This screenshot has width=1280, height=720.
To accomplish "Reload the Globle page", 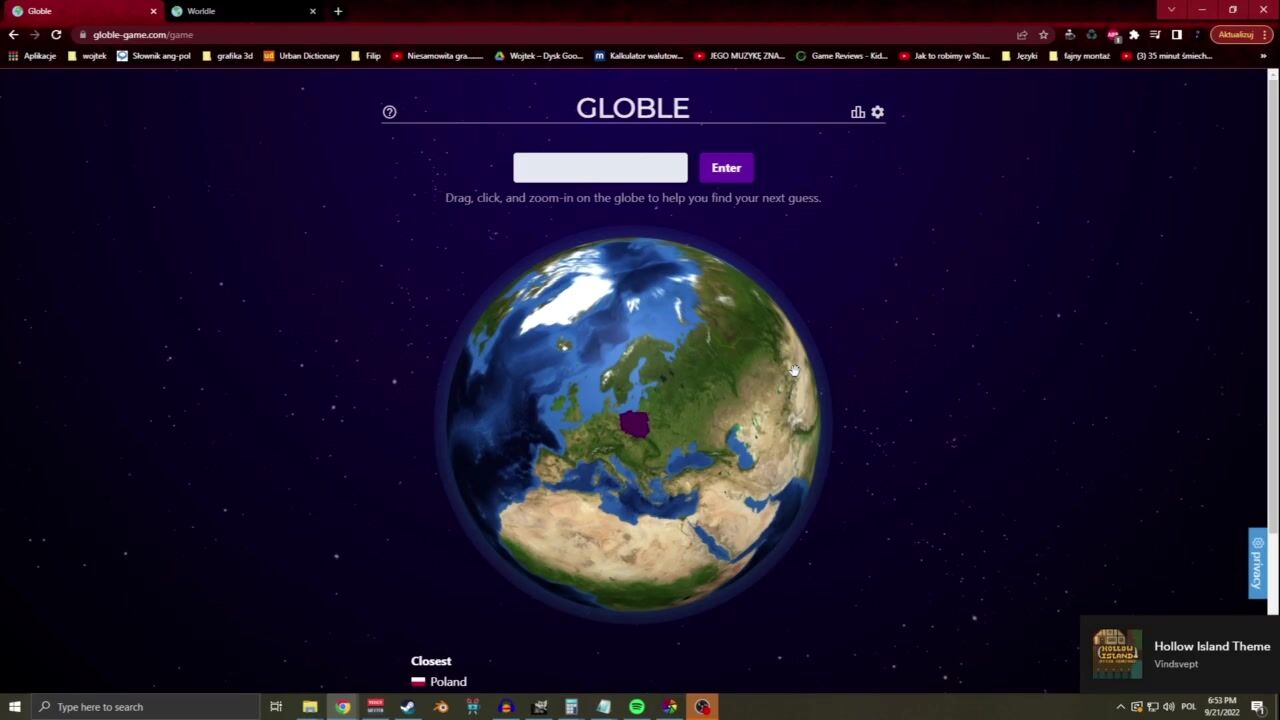I will (x=56, y=34).
